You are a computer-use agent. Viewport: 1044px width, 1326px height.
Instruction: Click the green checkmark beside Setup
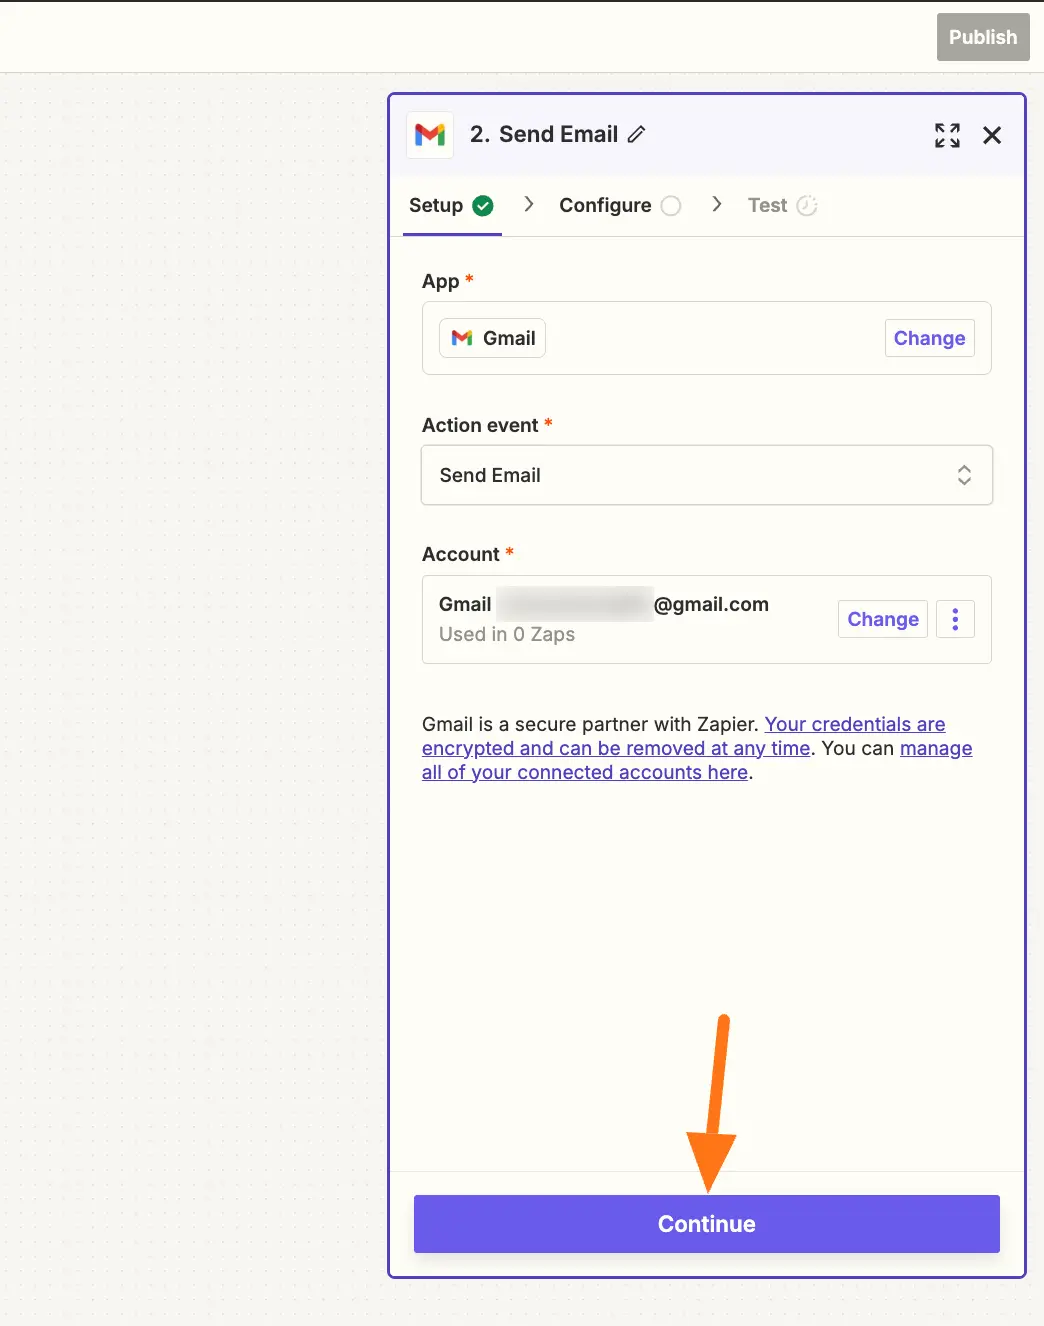pos(483,206)
